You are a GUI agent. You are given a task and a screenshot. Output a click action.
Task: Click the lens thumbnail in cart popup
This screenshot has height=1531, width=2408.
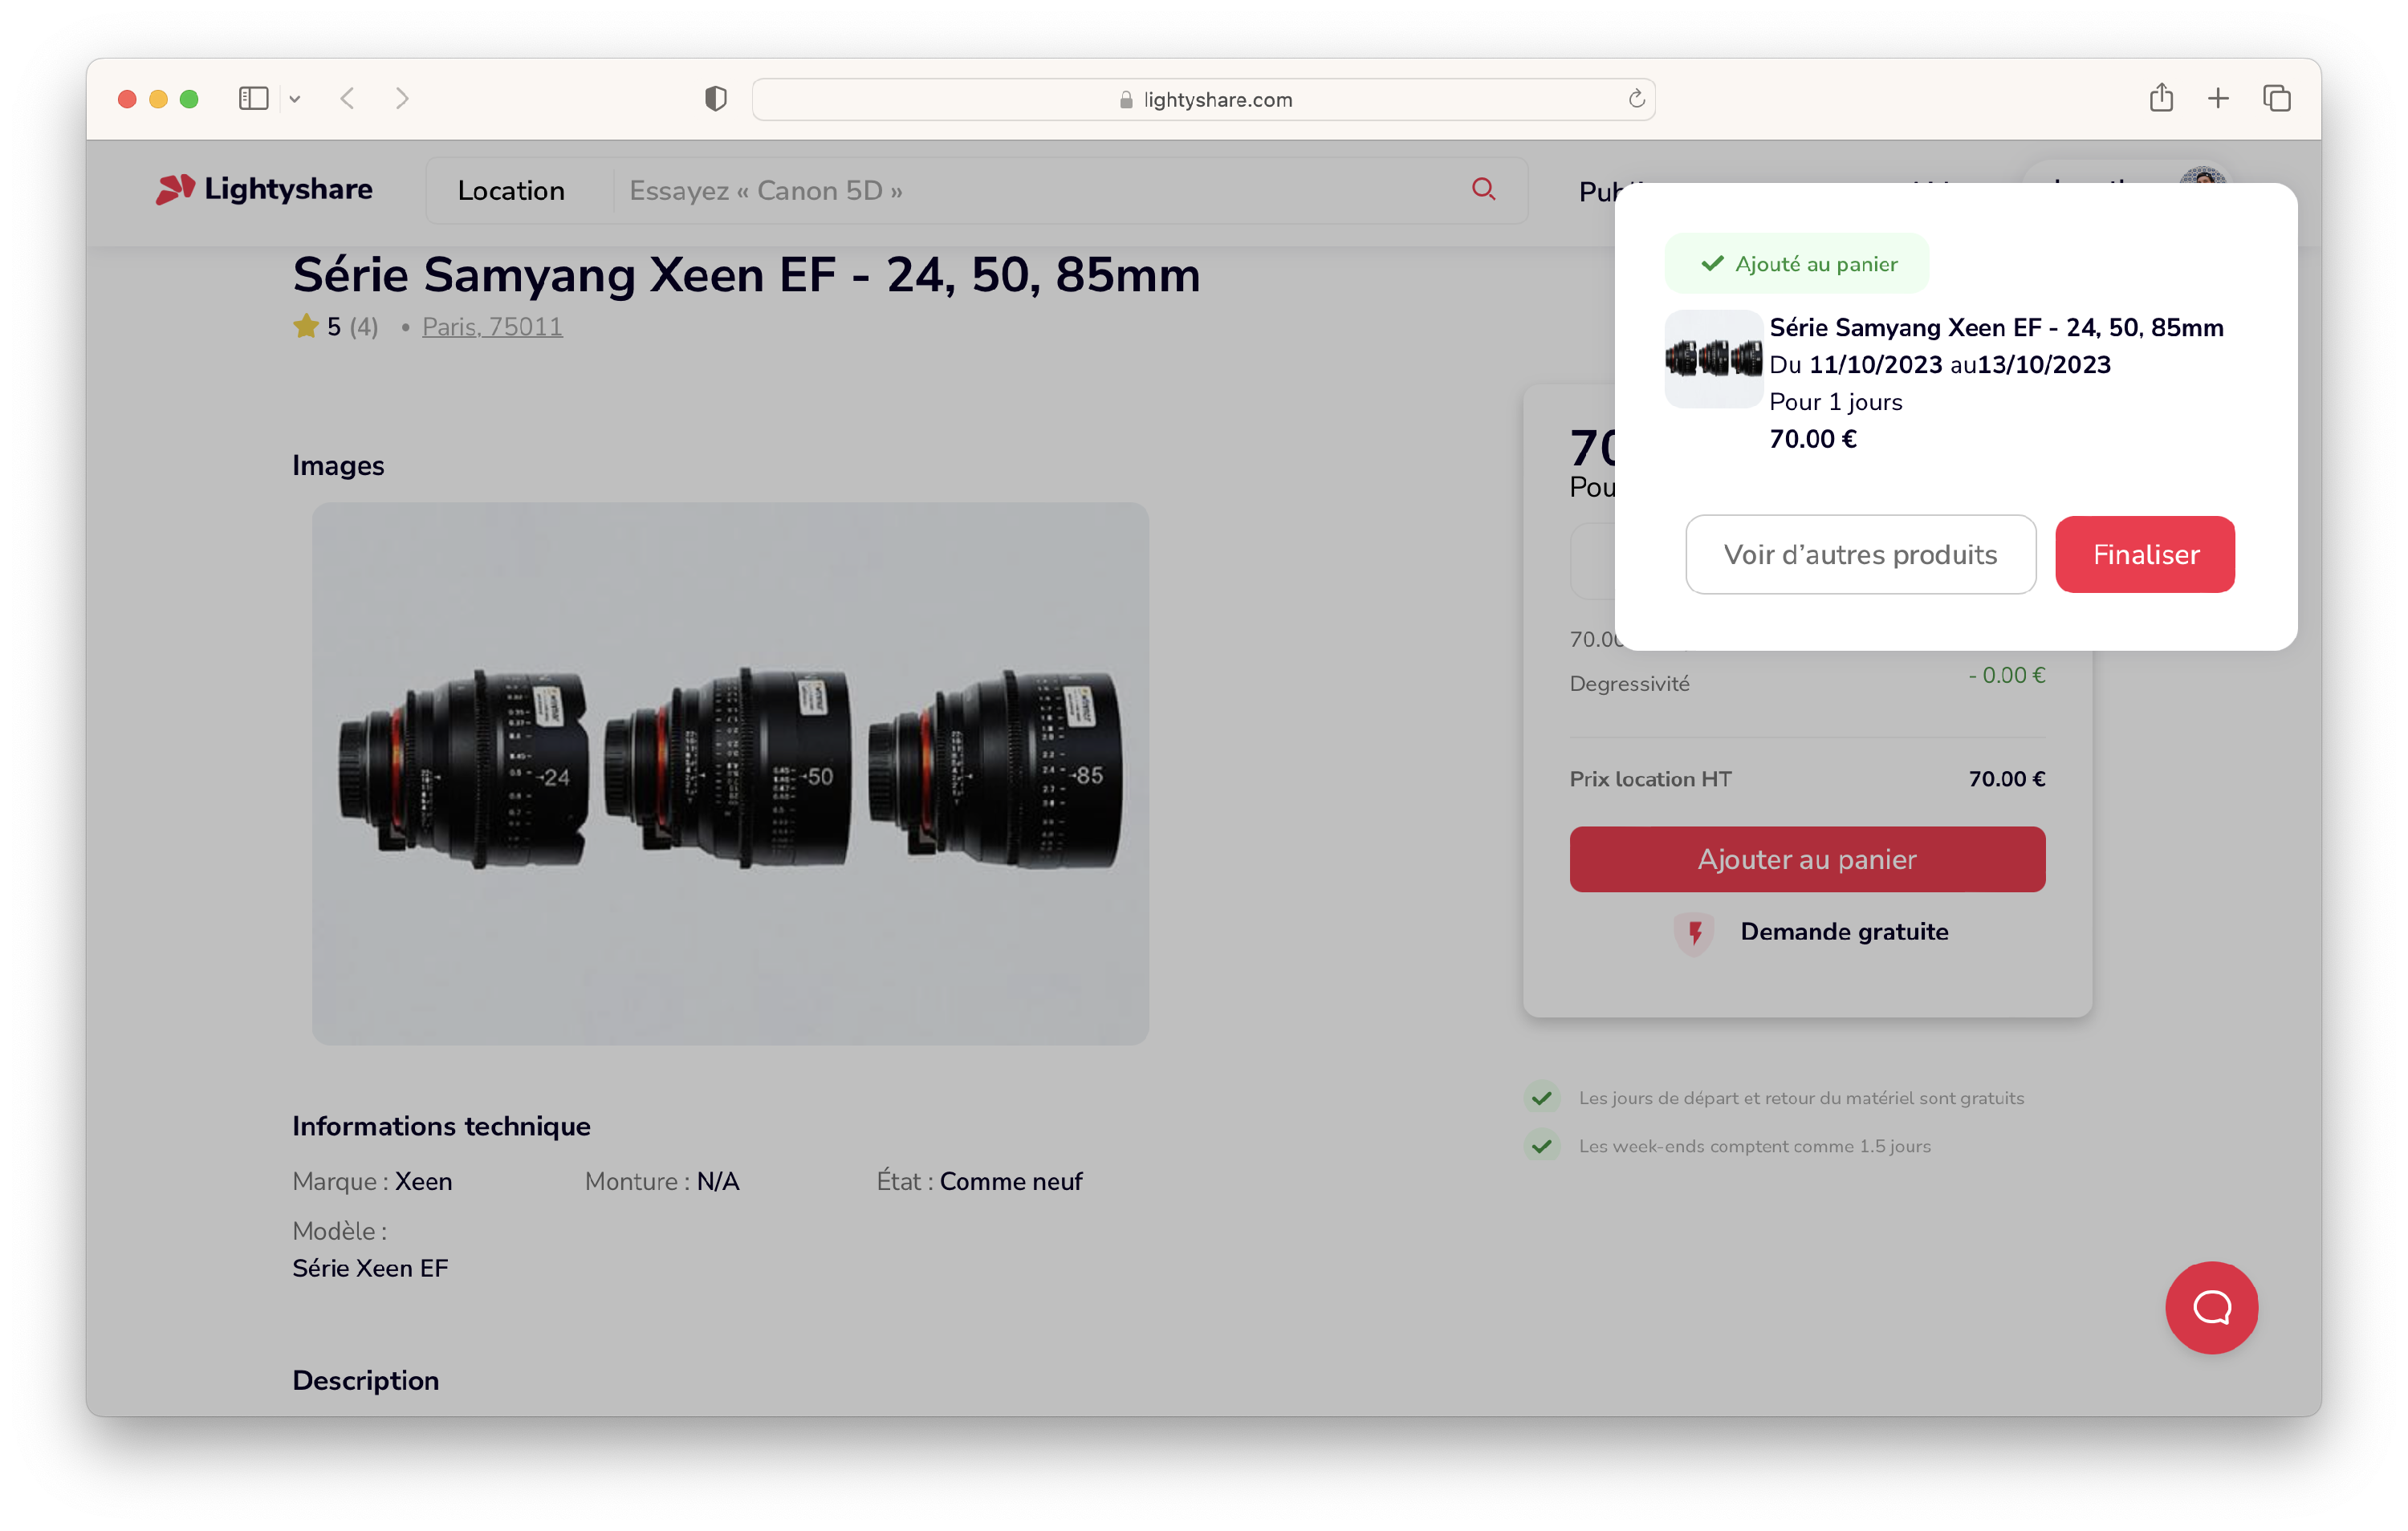click(x=1713, y=358)
